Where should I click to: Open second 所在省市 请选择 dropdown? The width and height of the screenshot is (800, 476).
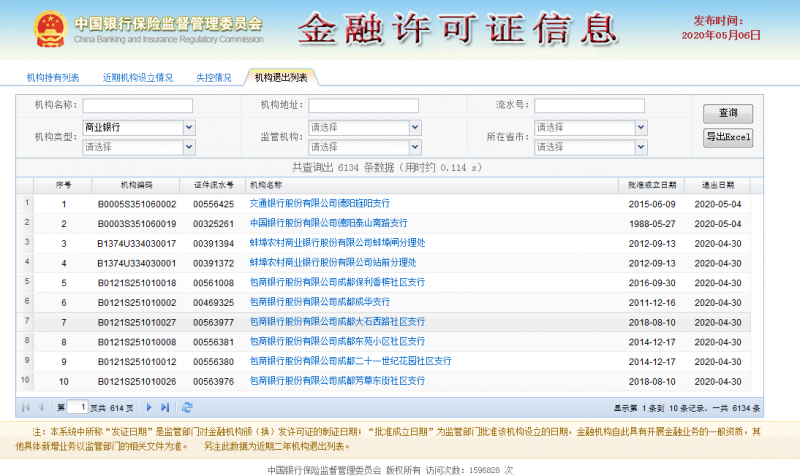pyautogui.click(x=641, y=147)
